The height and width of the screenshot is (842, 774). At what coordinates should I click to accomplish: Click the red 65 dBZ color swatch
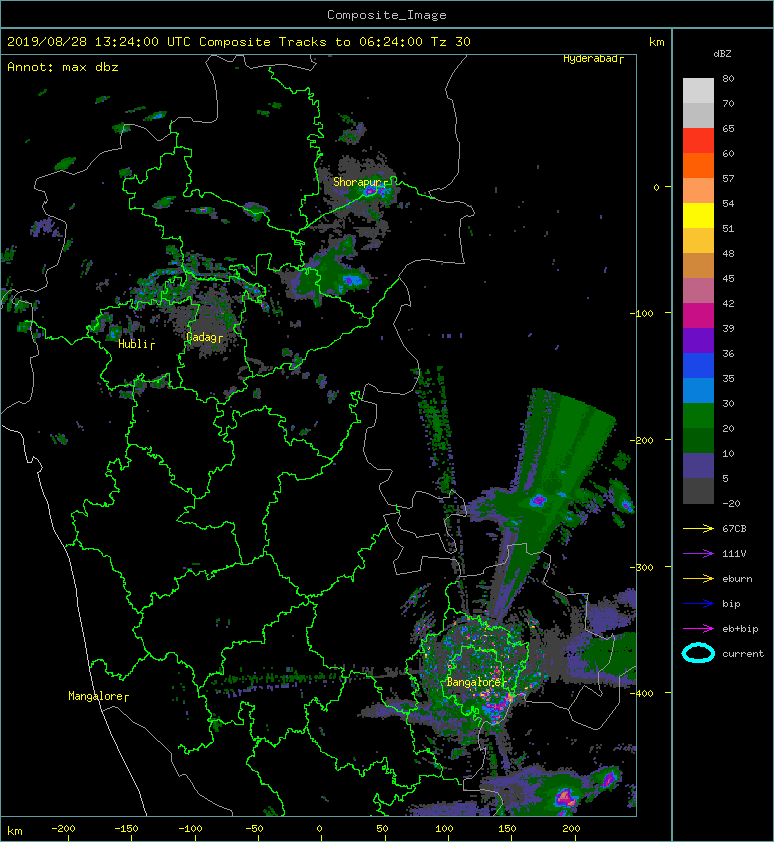[x=698, y=141]
